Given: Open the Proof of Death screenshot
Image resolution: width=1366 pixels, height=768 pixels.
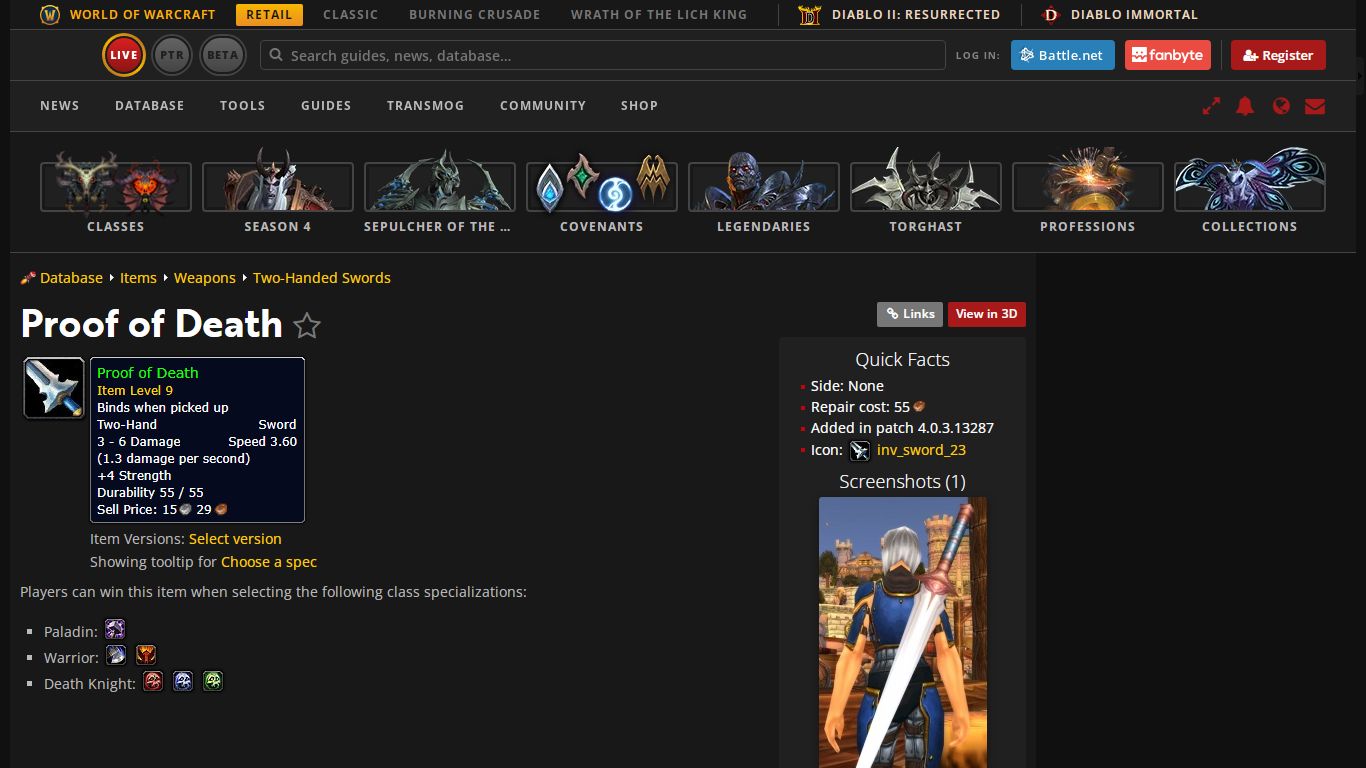Looking at the screenshot, I should (903, 632).
